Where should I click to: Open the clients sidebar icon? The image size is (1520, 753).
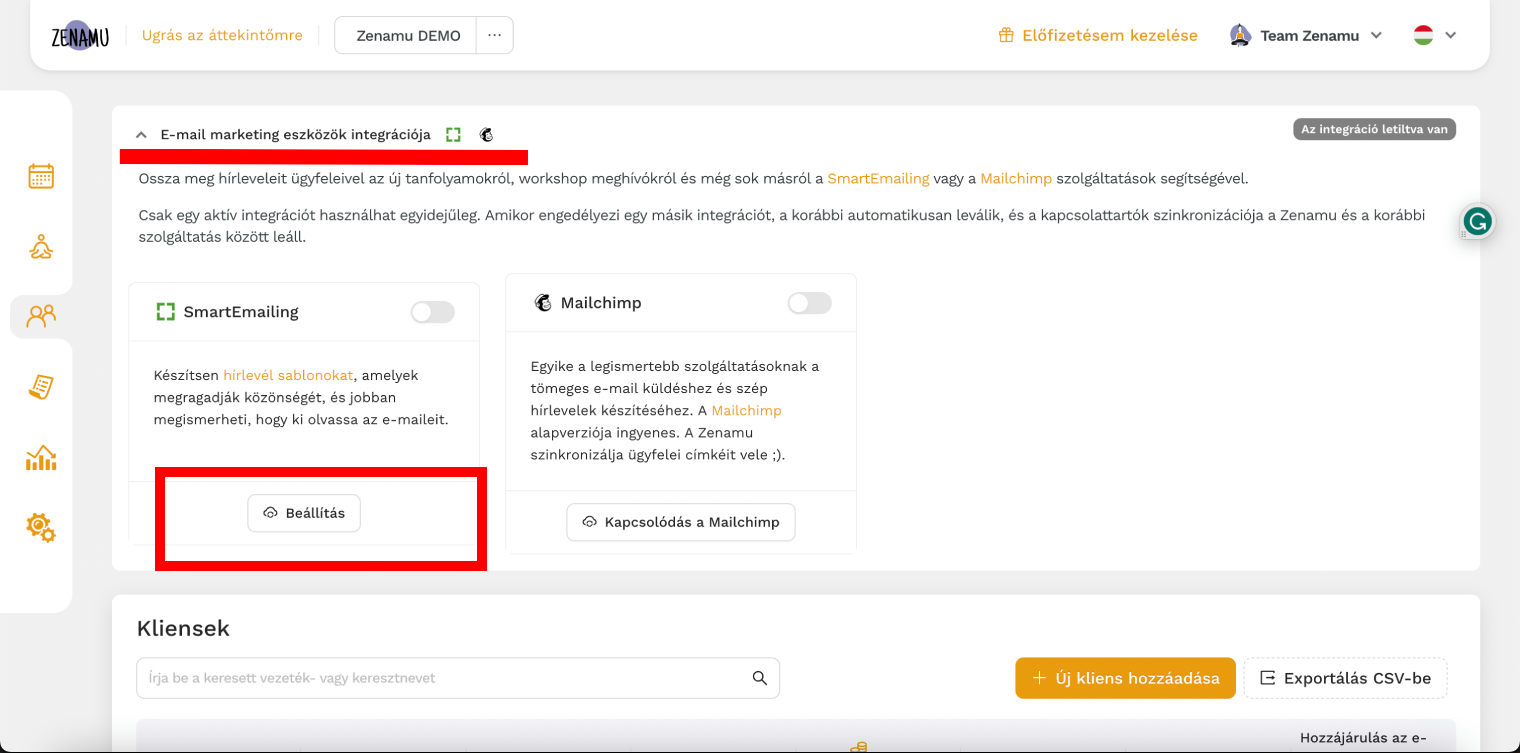tap(41, 316)
